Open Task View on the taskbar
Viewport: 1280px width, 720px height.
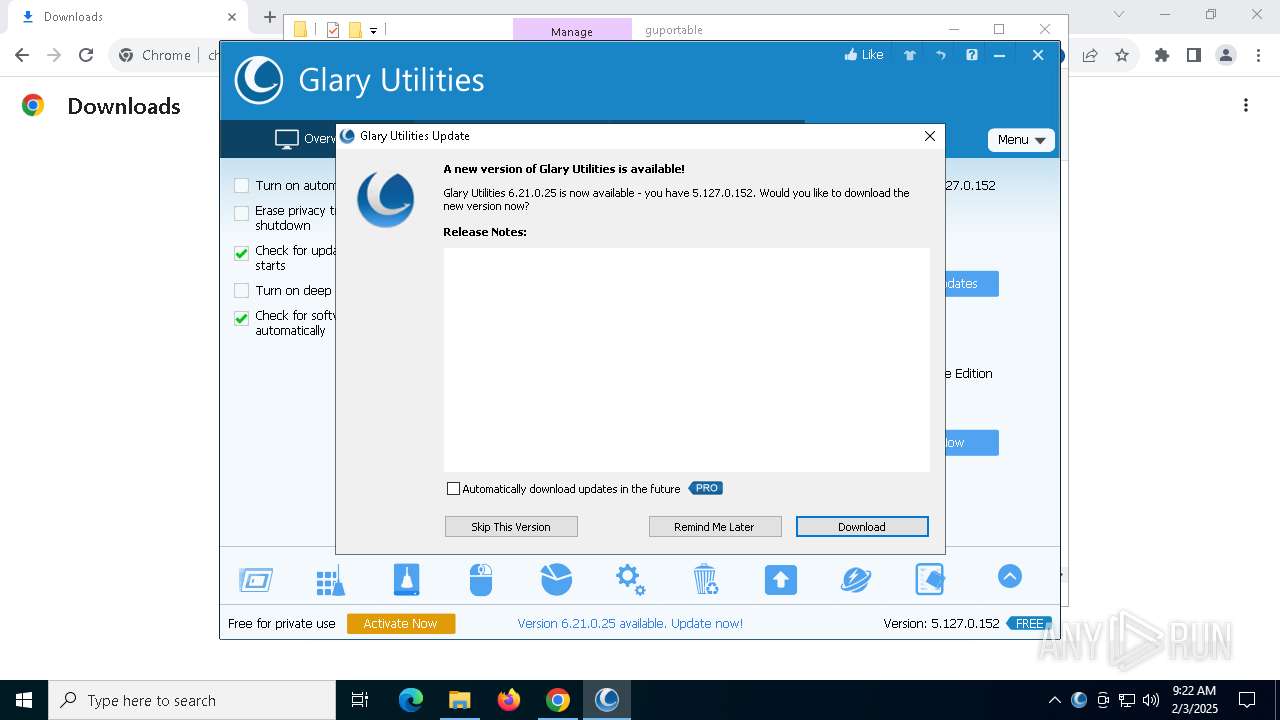(360, 700)
